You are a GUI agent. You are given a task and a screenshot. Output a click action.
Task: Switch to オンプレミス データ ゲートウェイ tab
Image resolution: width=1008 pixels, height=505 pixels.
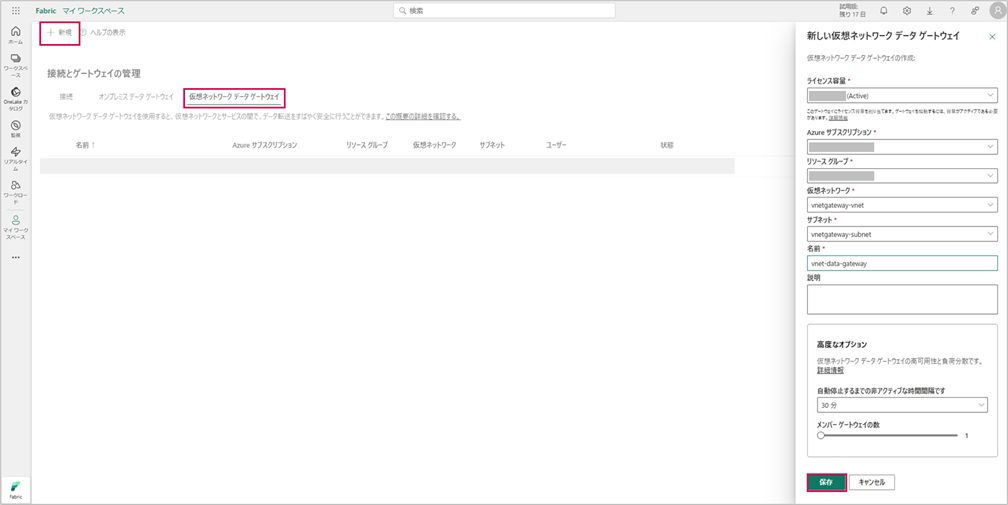point(136,97)
